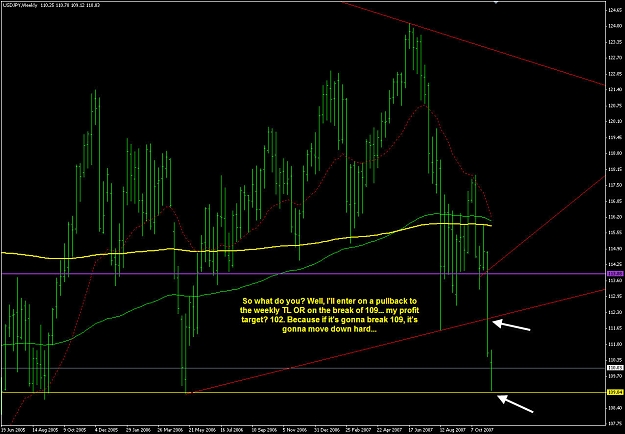Viewport: 625px width, 434px height.
Task: Click the 122.70 price axis label
Action: (x=615, y=58)
